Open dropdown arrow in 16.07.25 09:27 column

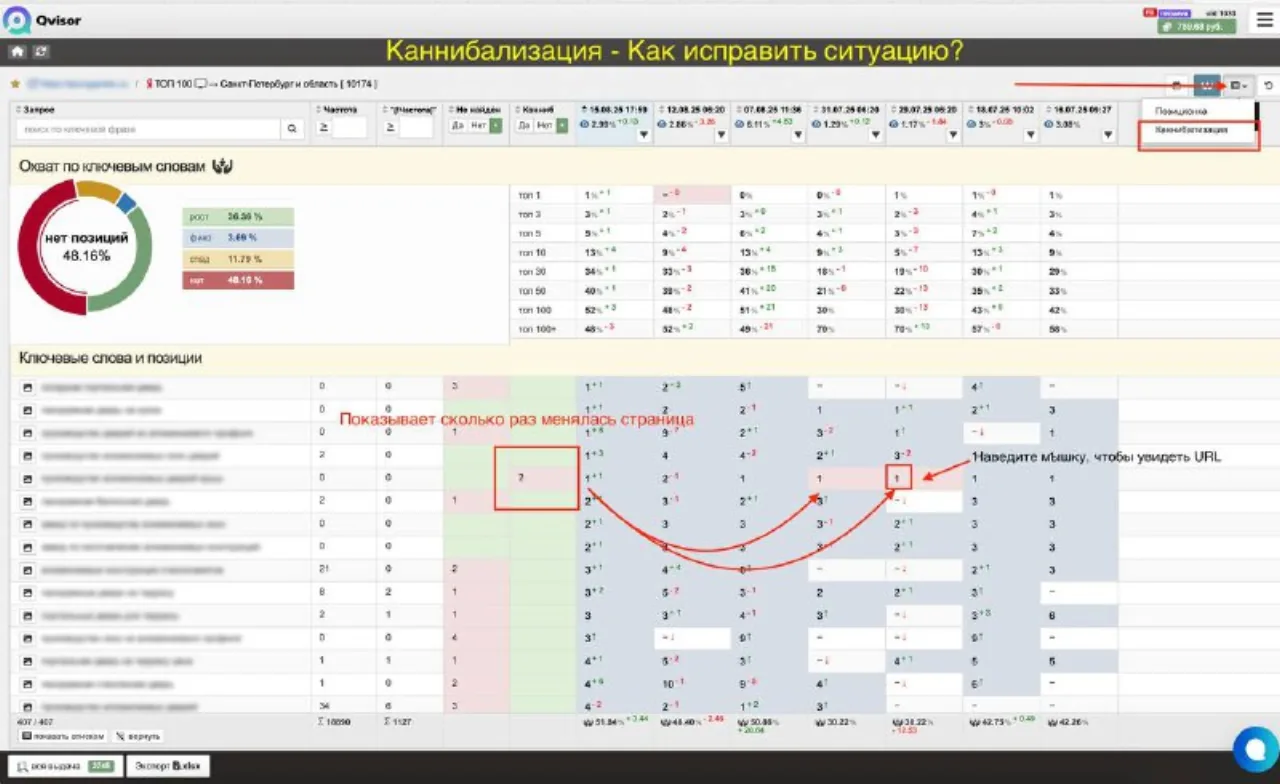click(x=1107, y=135)
